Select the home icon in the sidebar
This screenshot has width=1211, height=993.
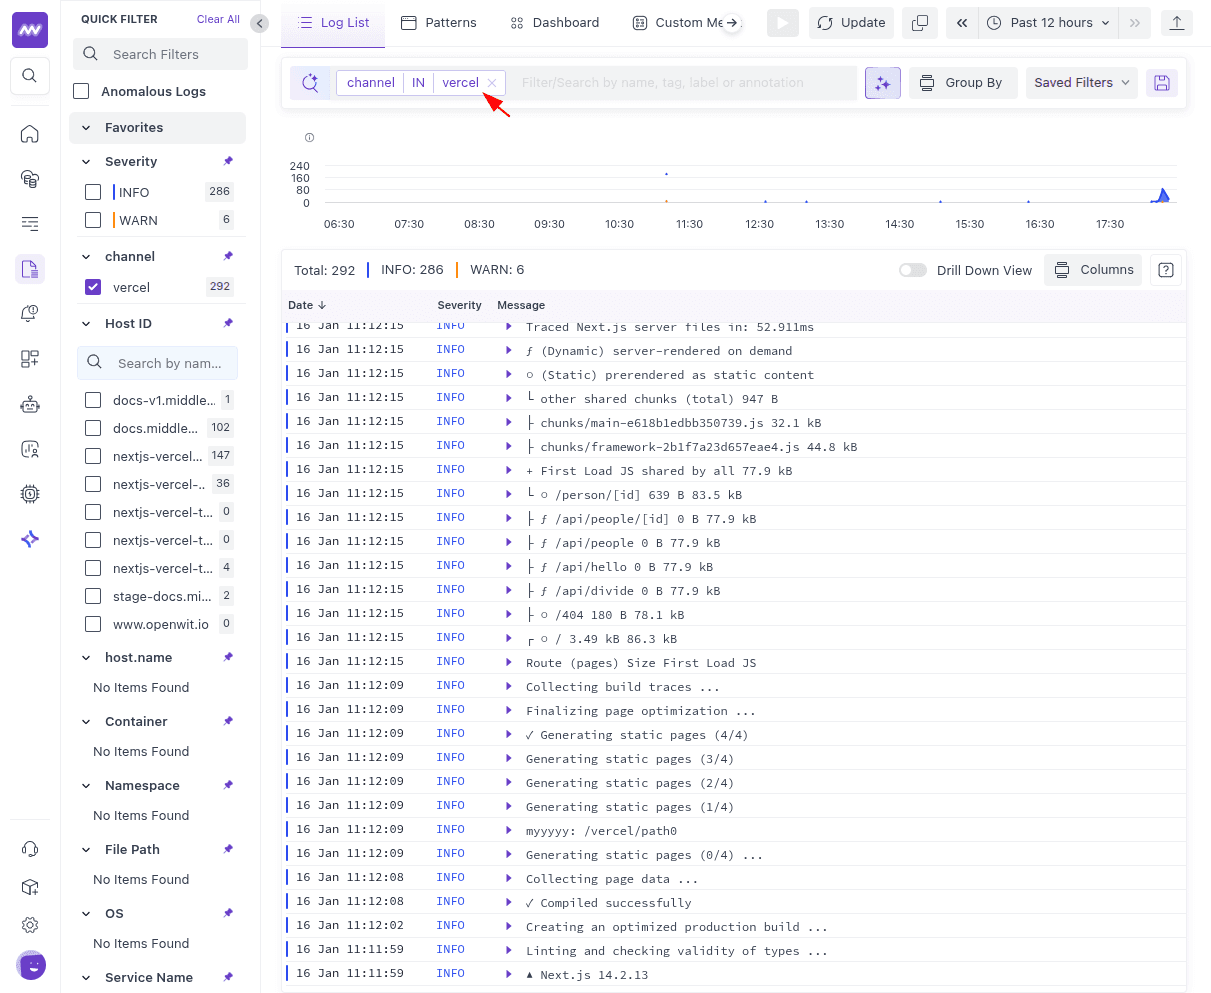30,133
